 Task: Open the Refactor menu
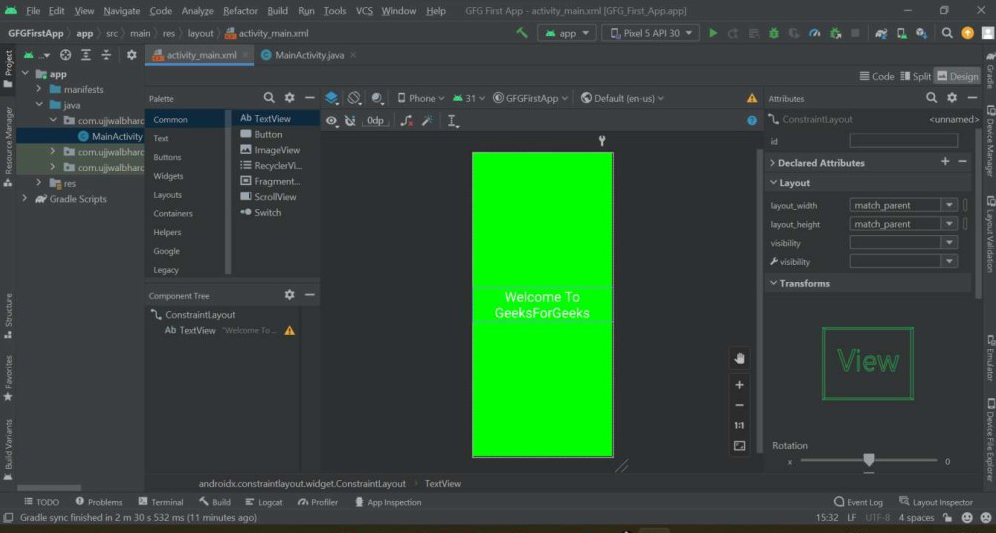point(240,11)
